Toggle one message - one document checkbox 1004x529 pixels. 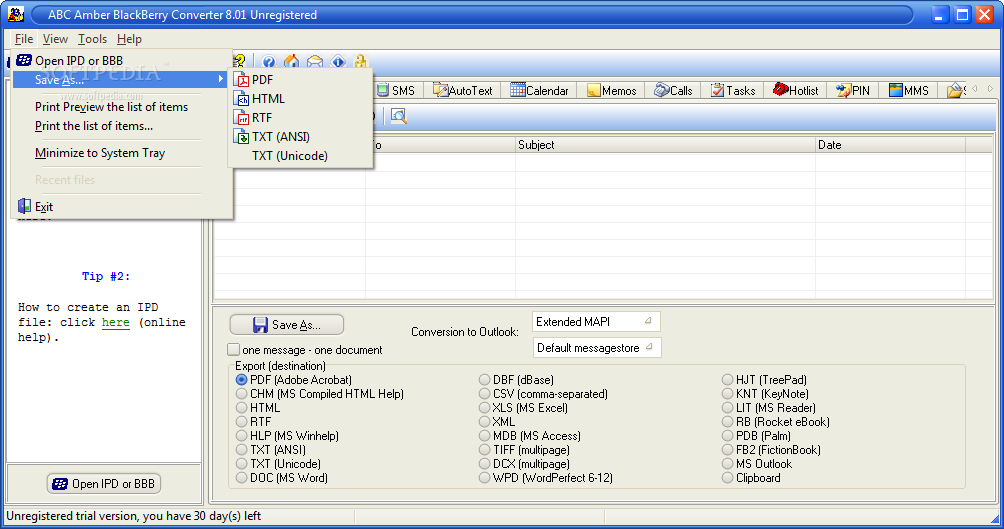click(234, 350)
